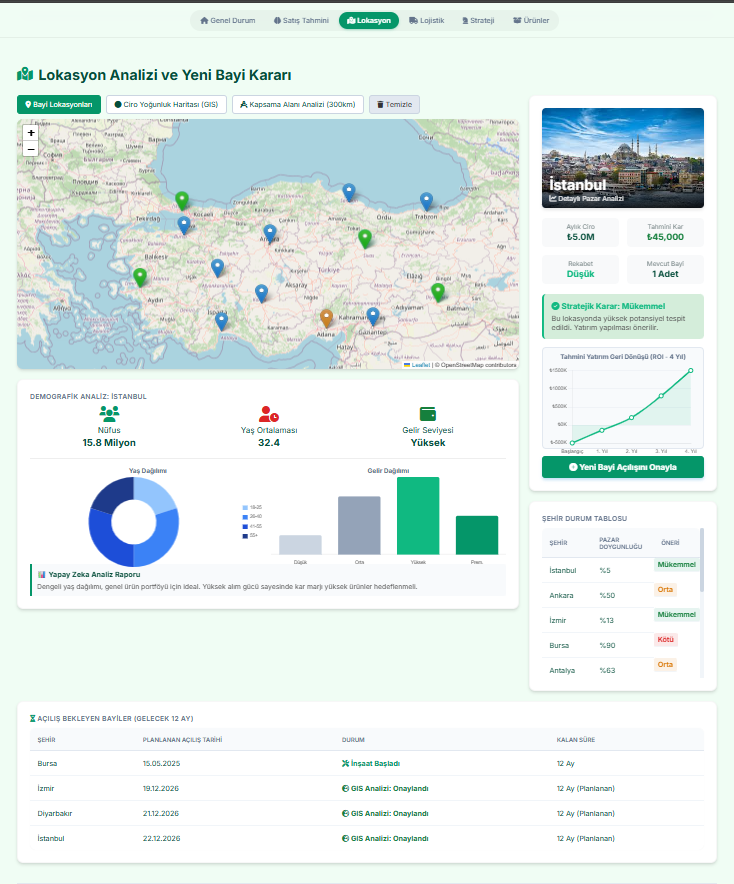Click the Yüksek income bar
Screen dimensions: 734x884
[418, 516]
